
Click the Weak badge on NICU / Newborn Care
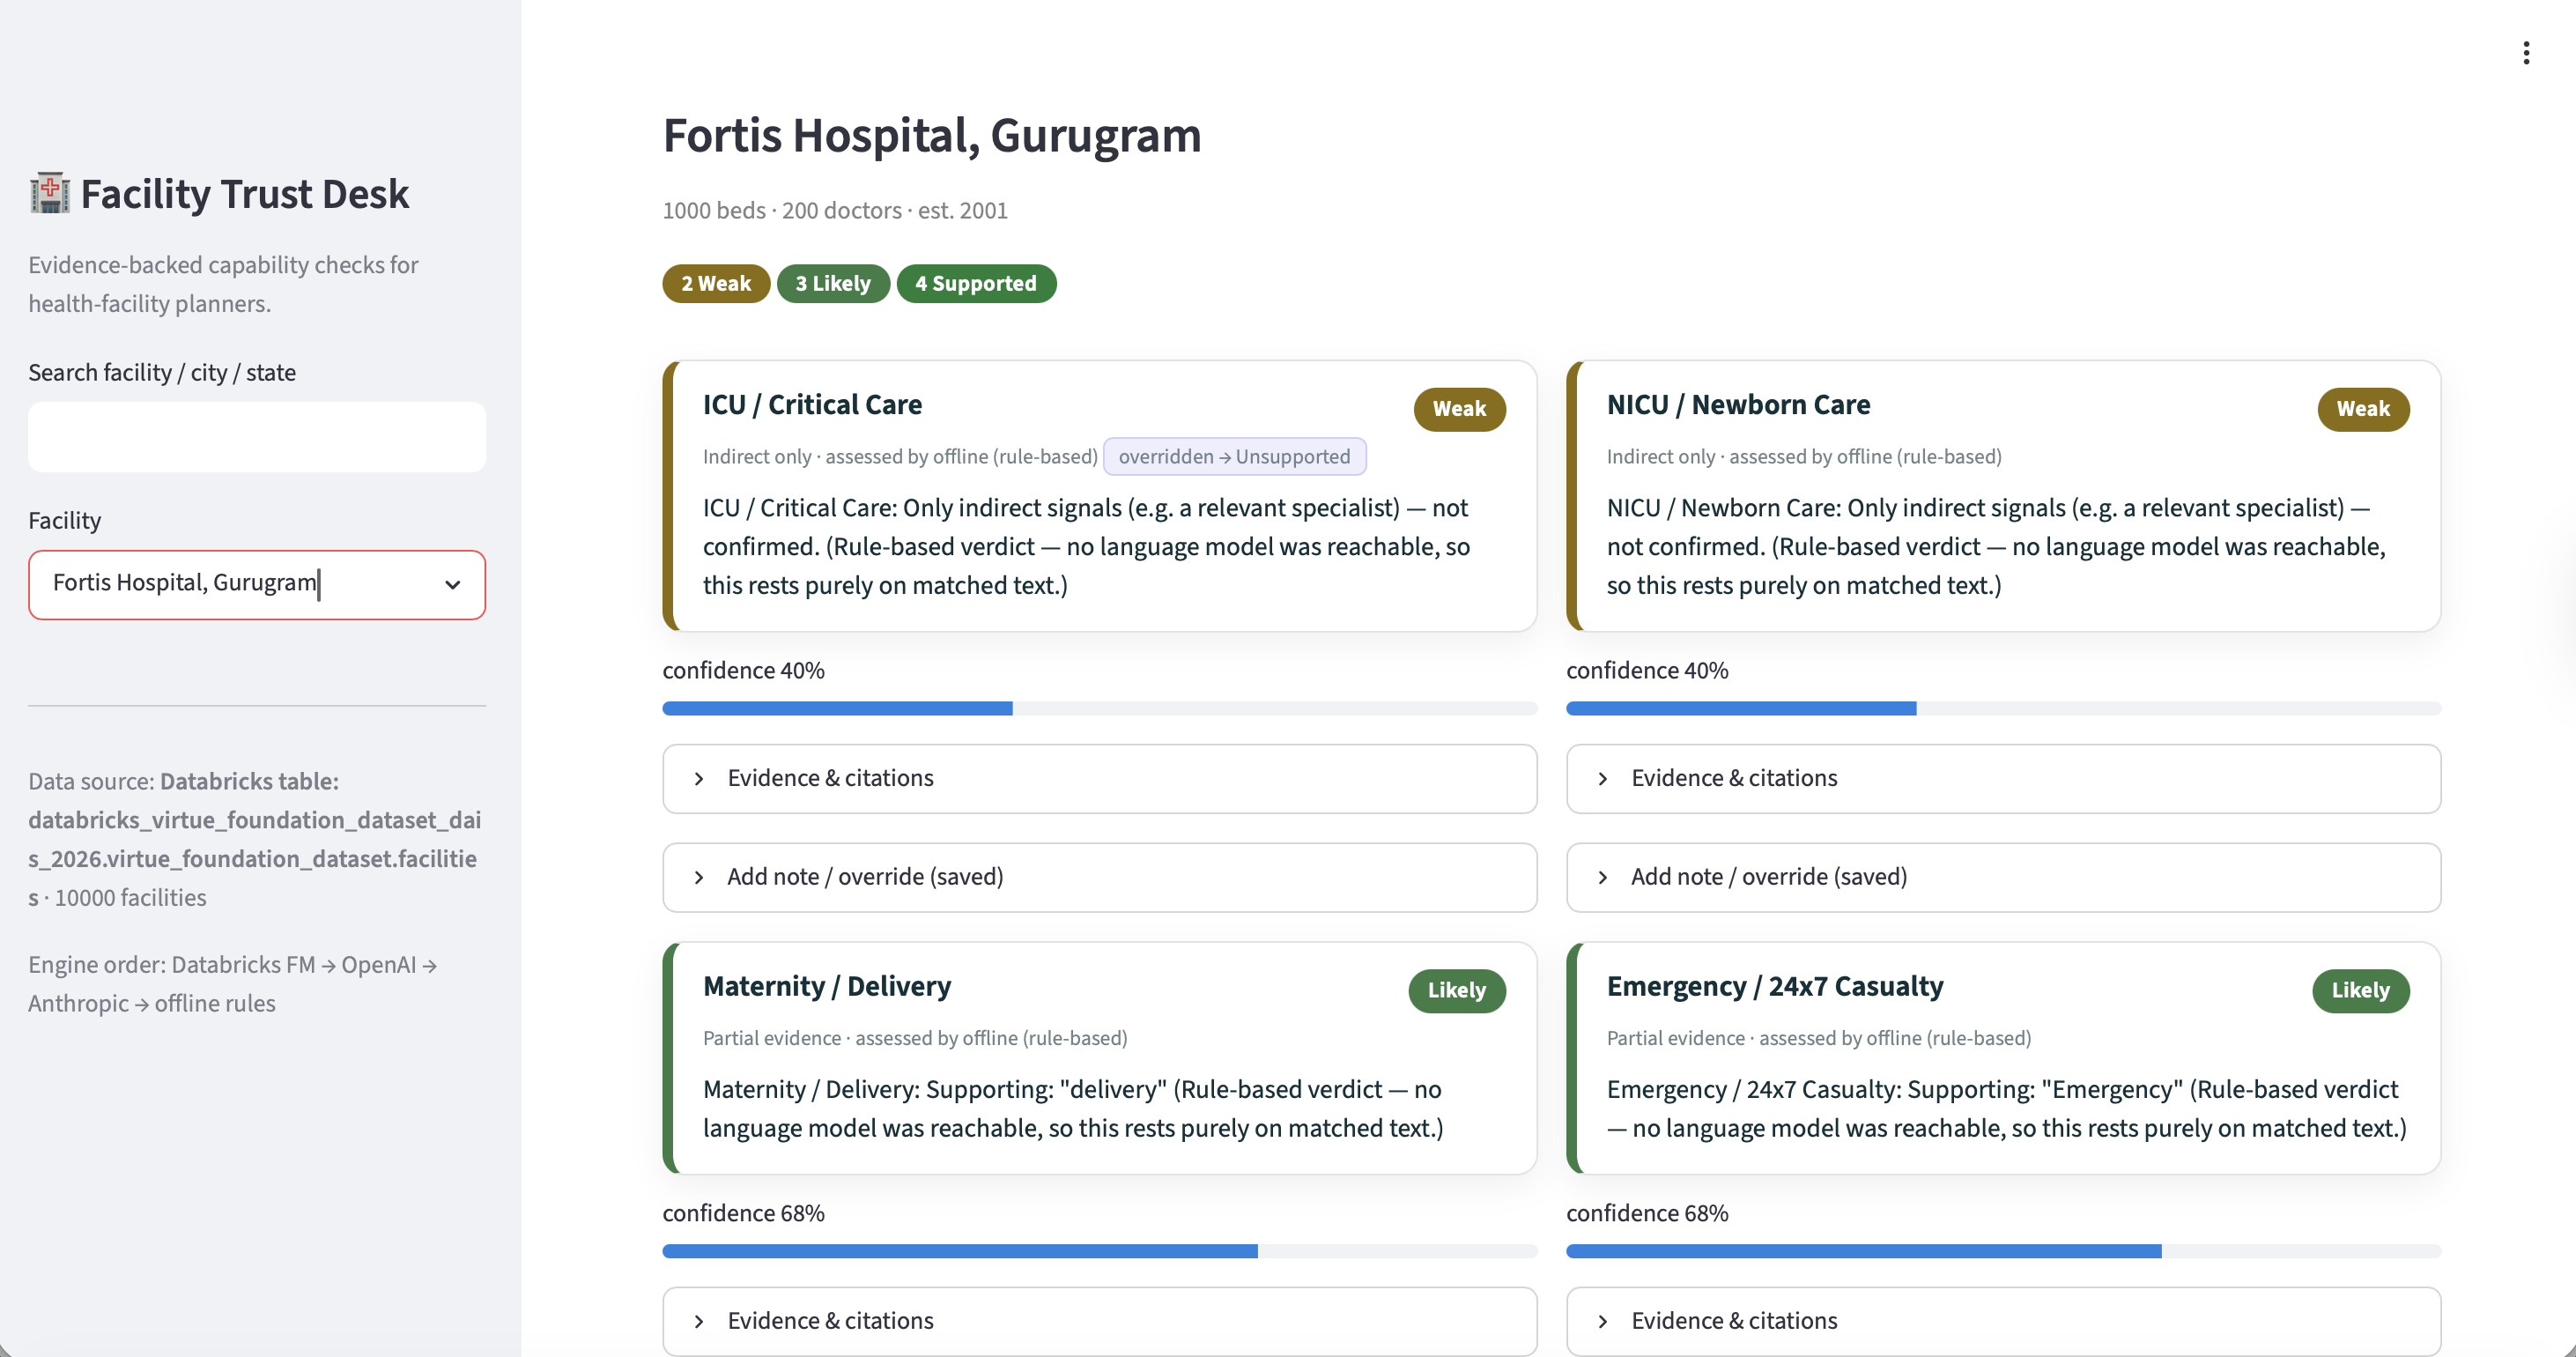(2363, 409)
